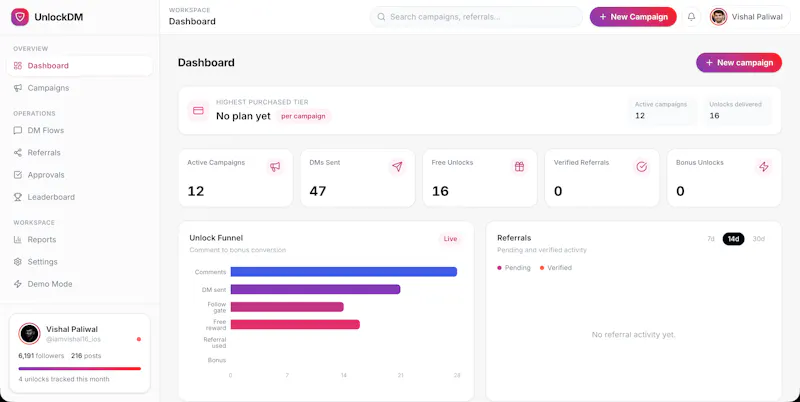Click the Approvals checkbox icon in sidebar
This screenshot has height=402, width=800.
18,175
